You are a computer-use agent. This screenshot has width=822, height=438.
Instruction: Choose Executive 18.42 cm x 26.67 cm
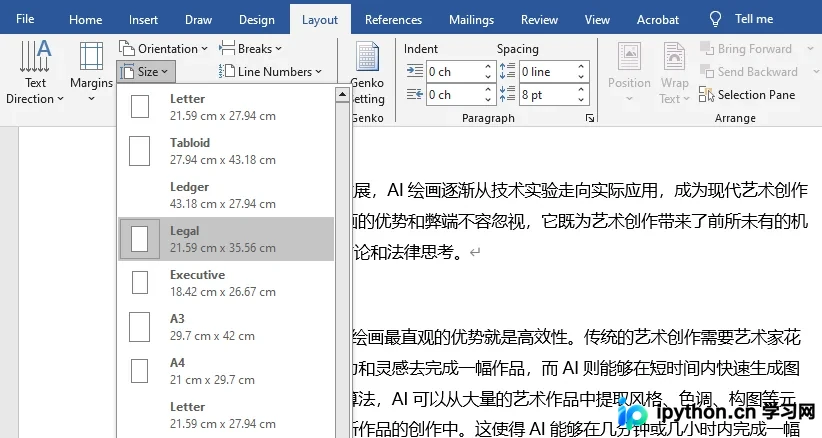226,283
